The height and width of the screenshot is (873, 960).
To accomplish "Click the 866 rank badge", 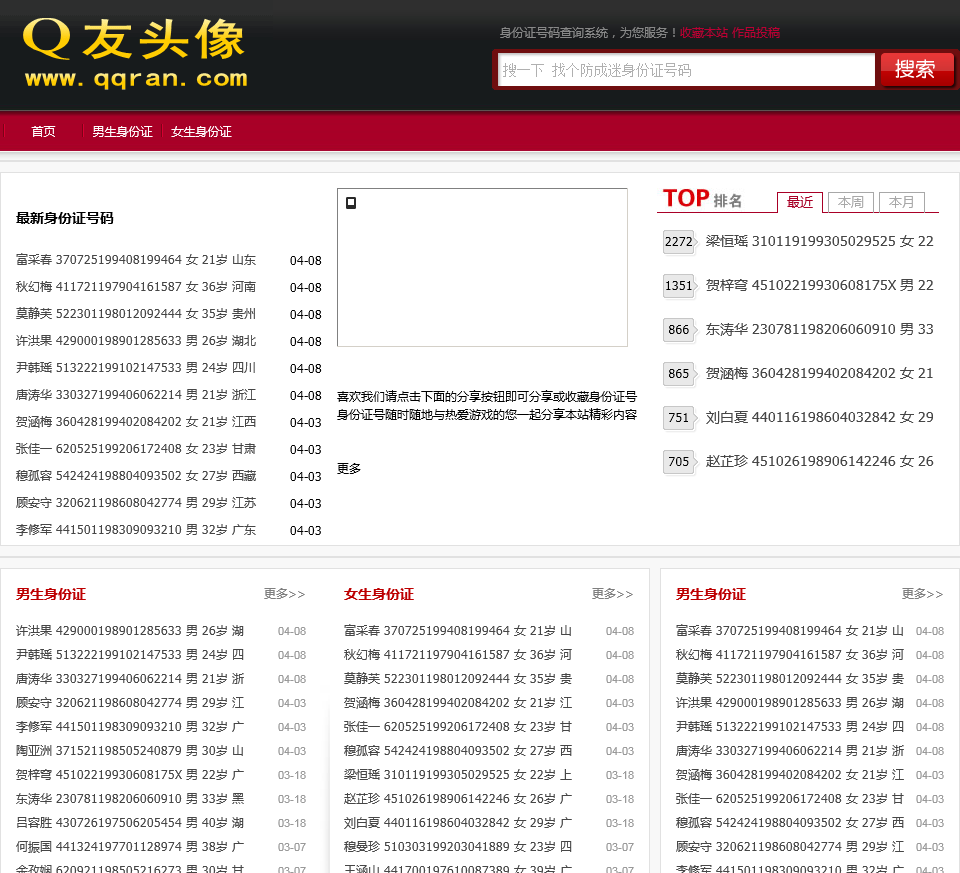I will pos(678,329).
